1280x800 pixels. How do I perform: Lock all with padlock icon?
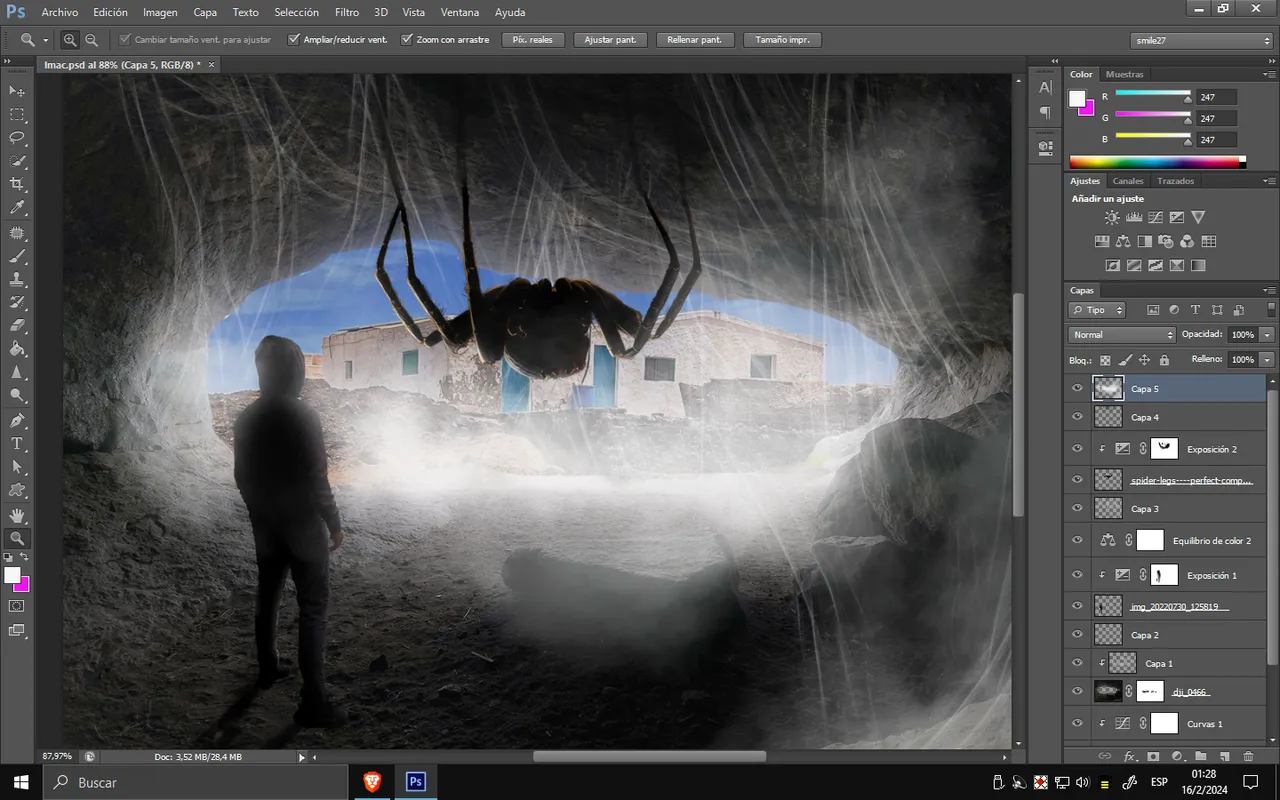point(1165,360)
